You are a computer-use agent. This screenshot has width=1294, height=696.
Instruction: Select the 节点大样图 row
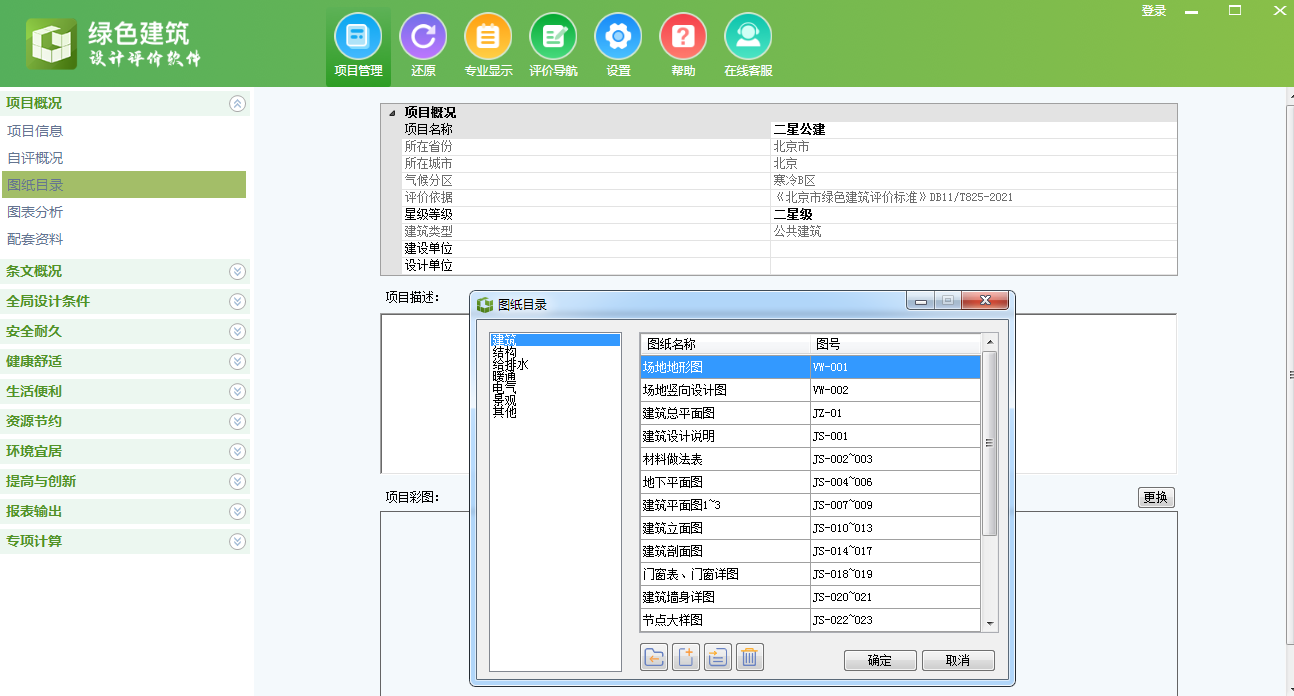810,620
